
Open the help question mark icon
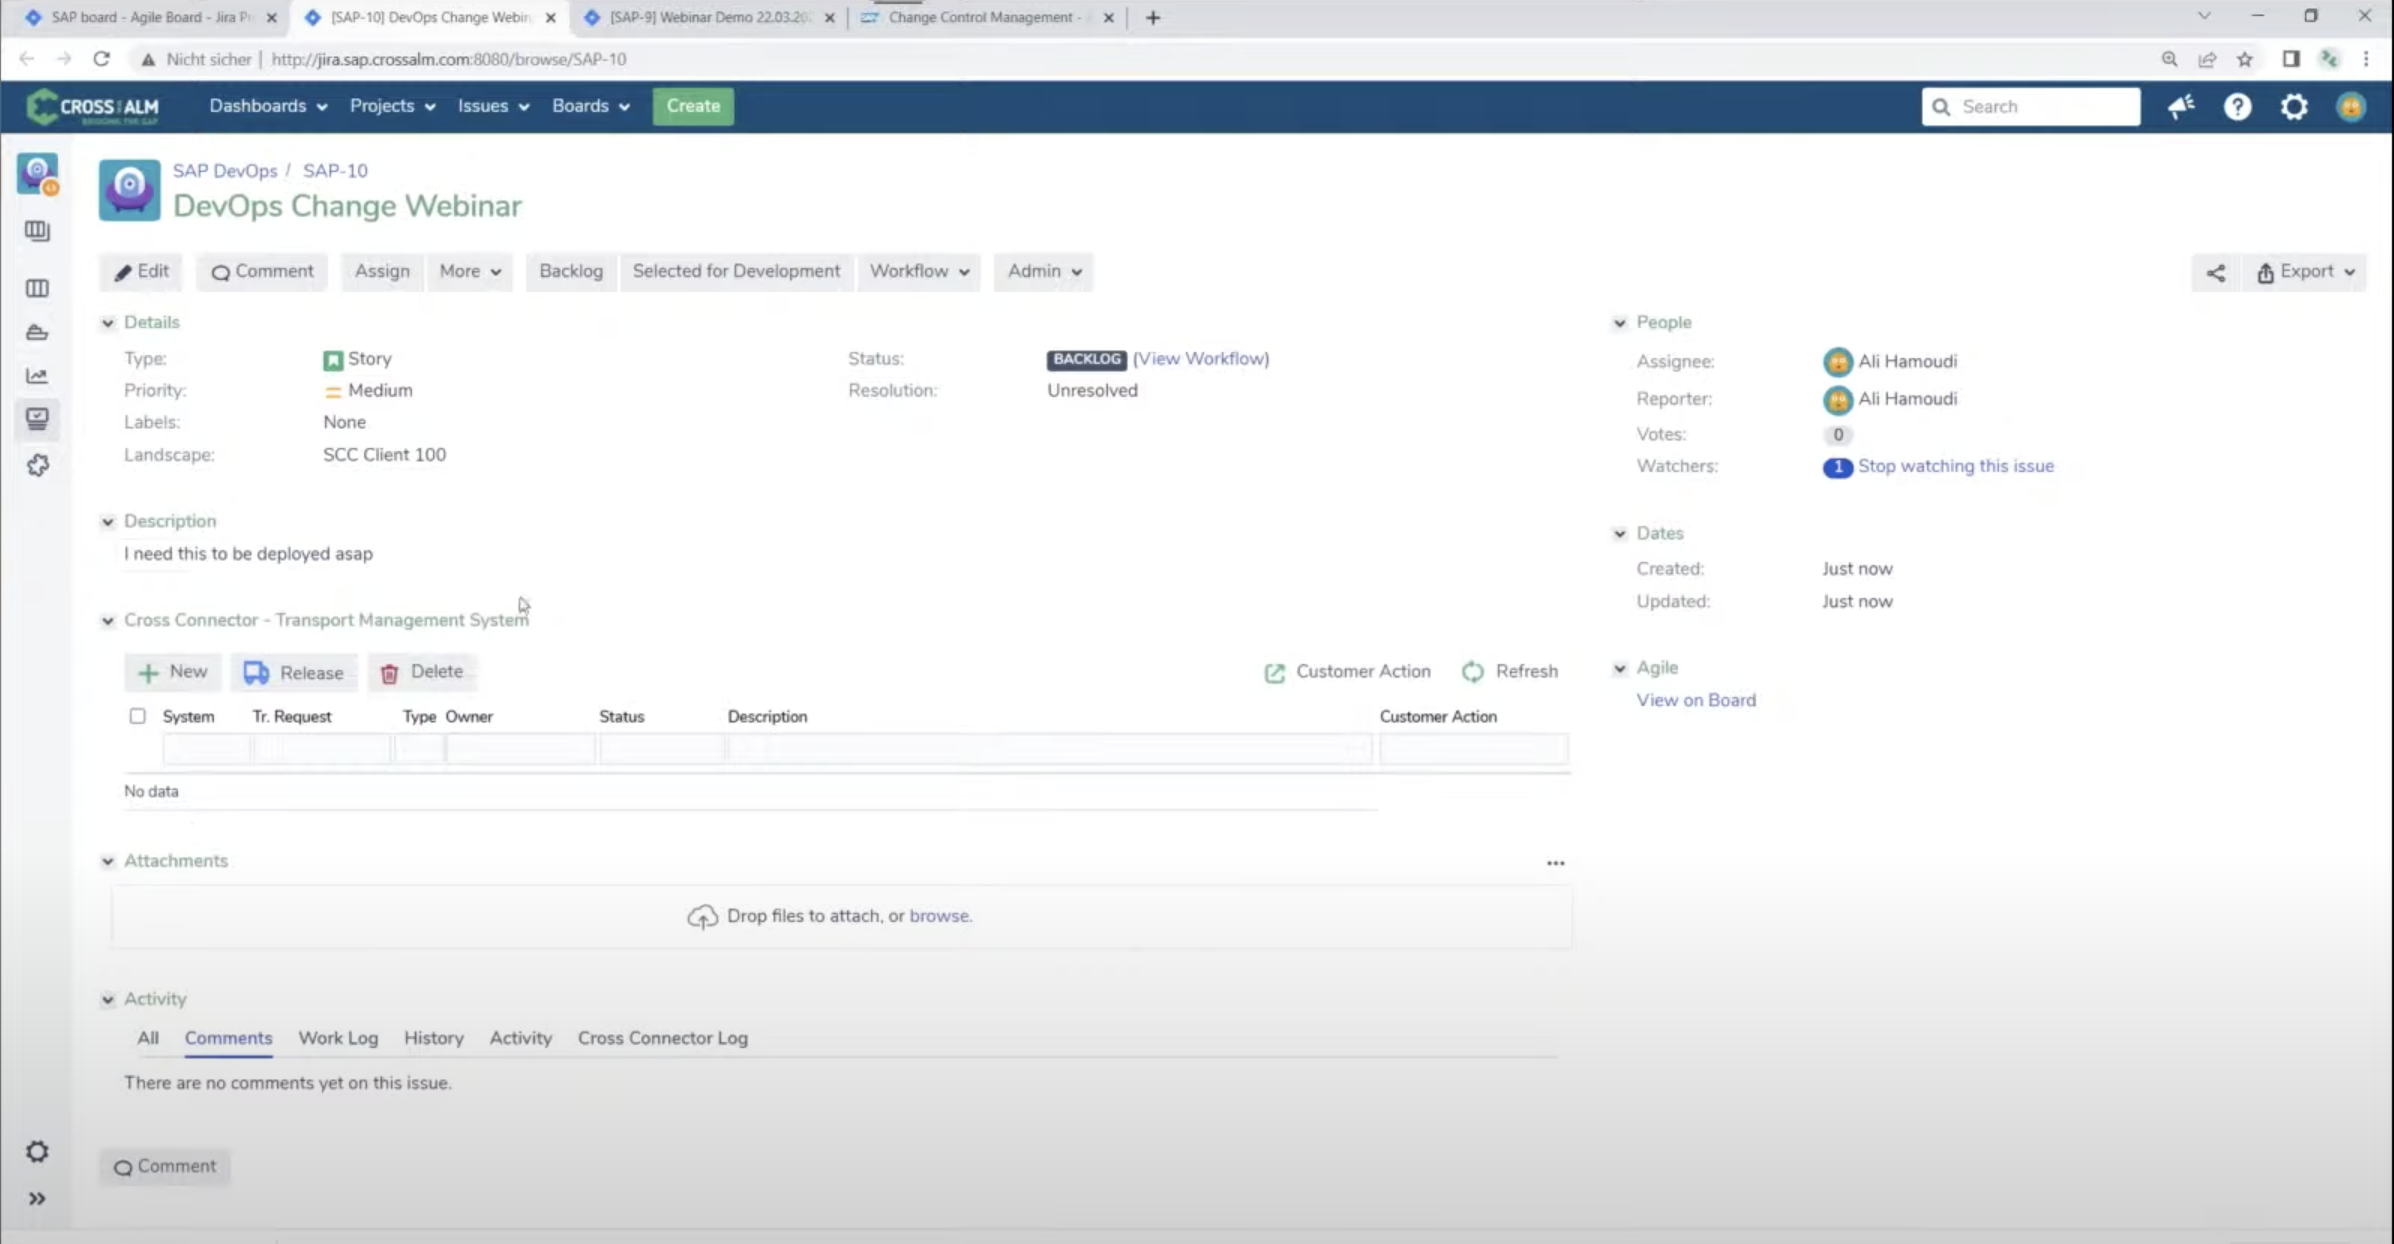click(2238, 106)
